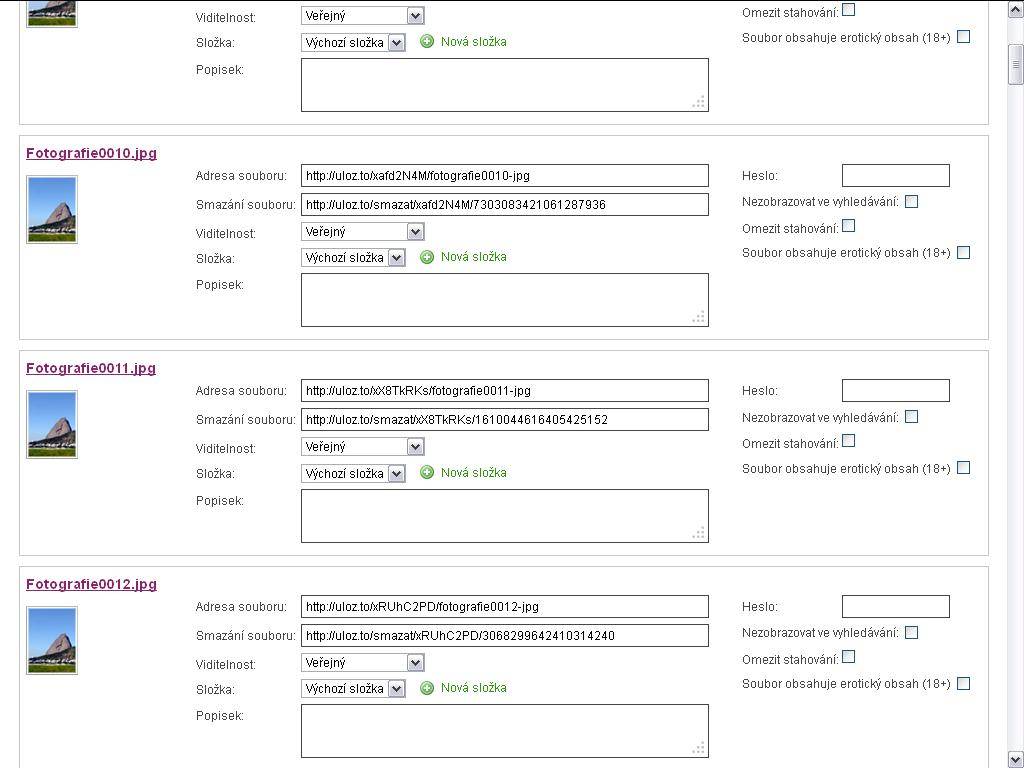Open Fotografie0011.jpg file link
This screenshot has width=1024, height=768.
pos(91,368)
